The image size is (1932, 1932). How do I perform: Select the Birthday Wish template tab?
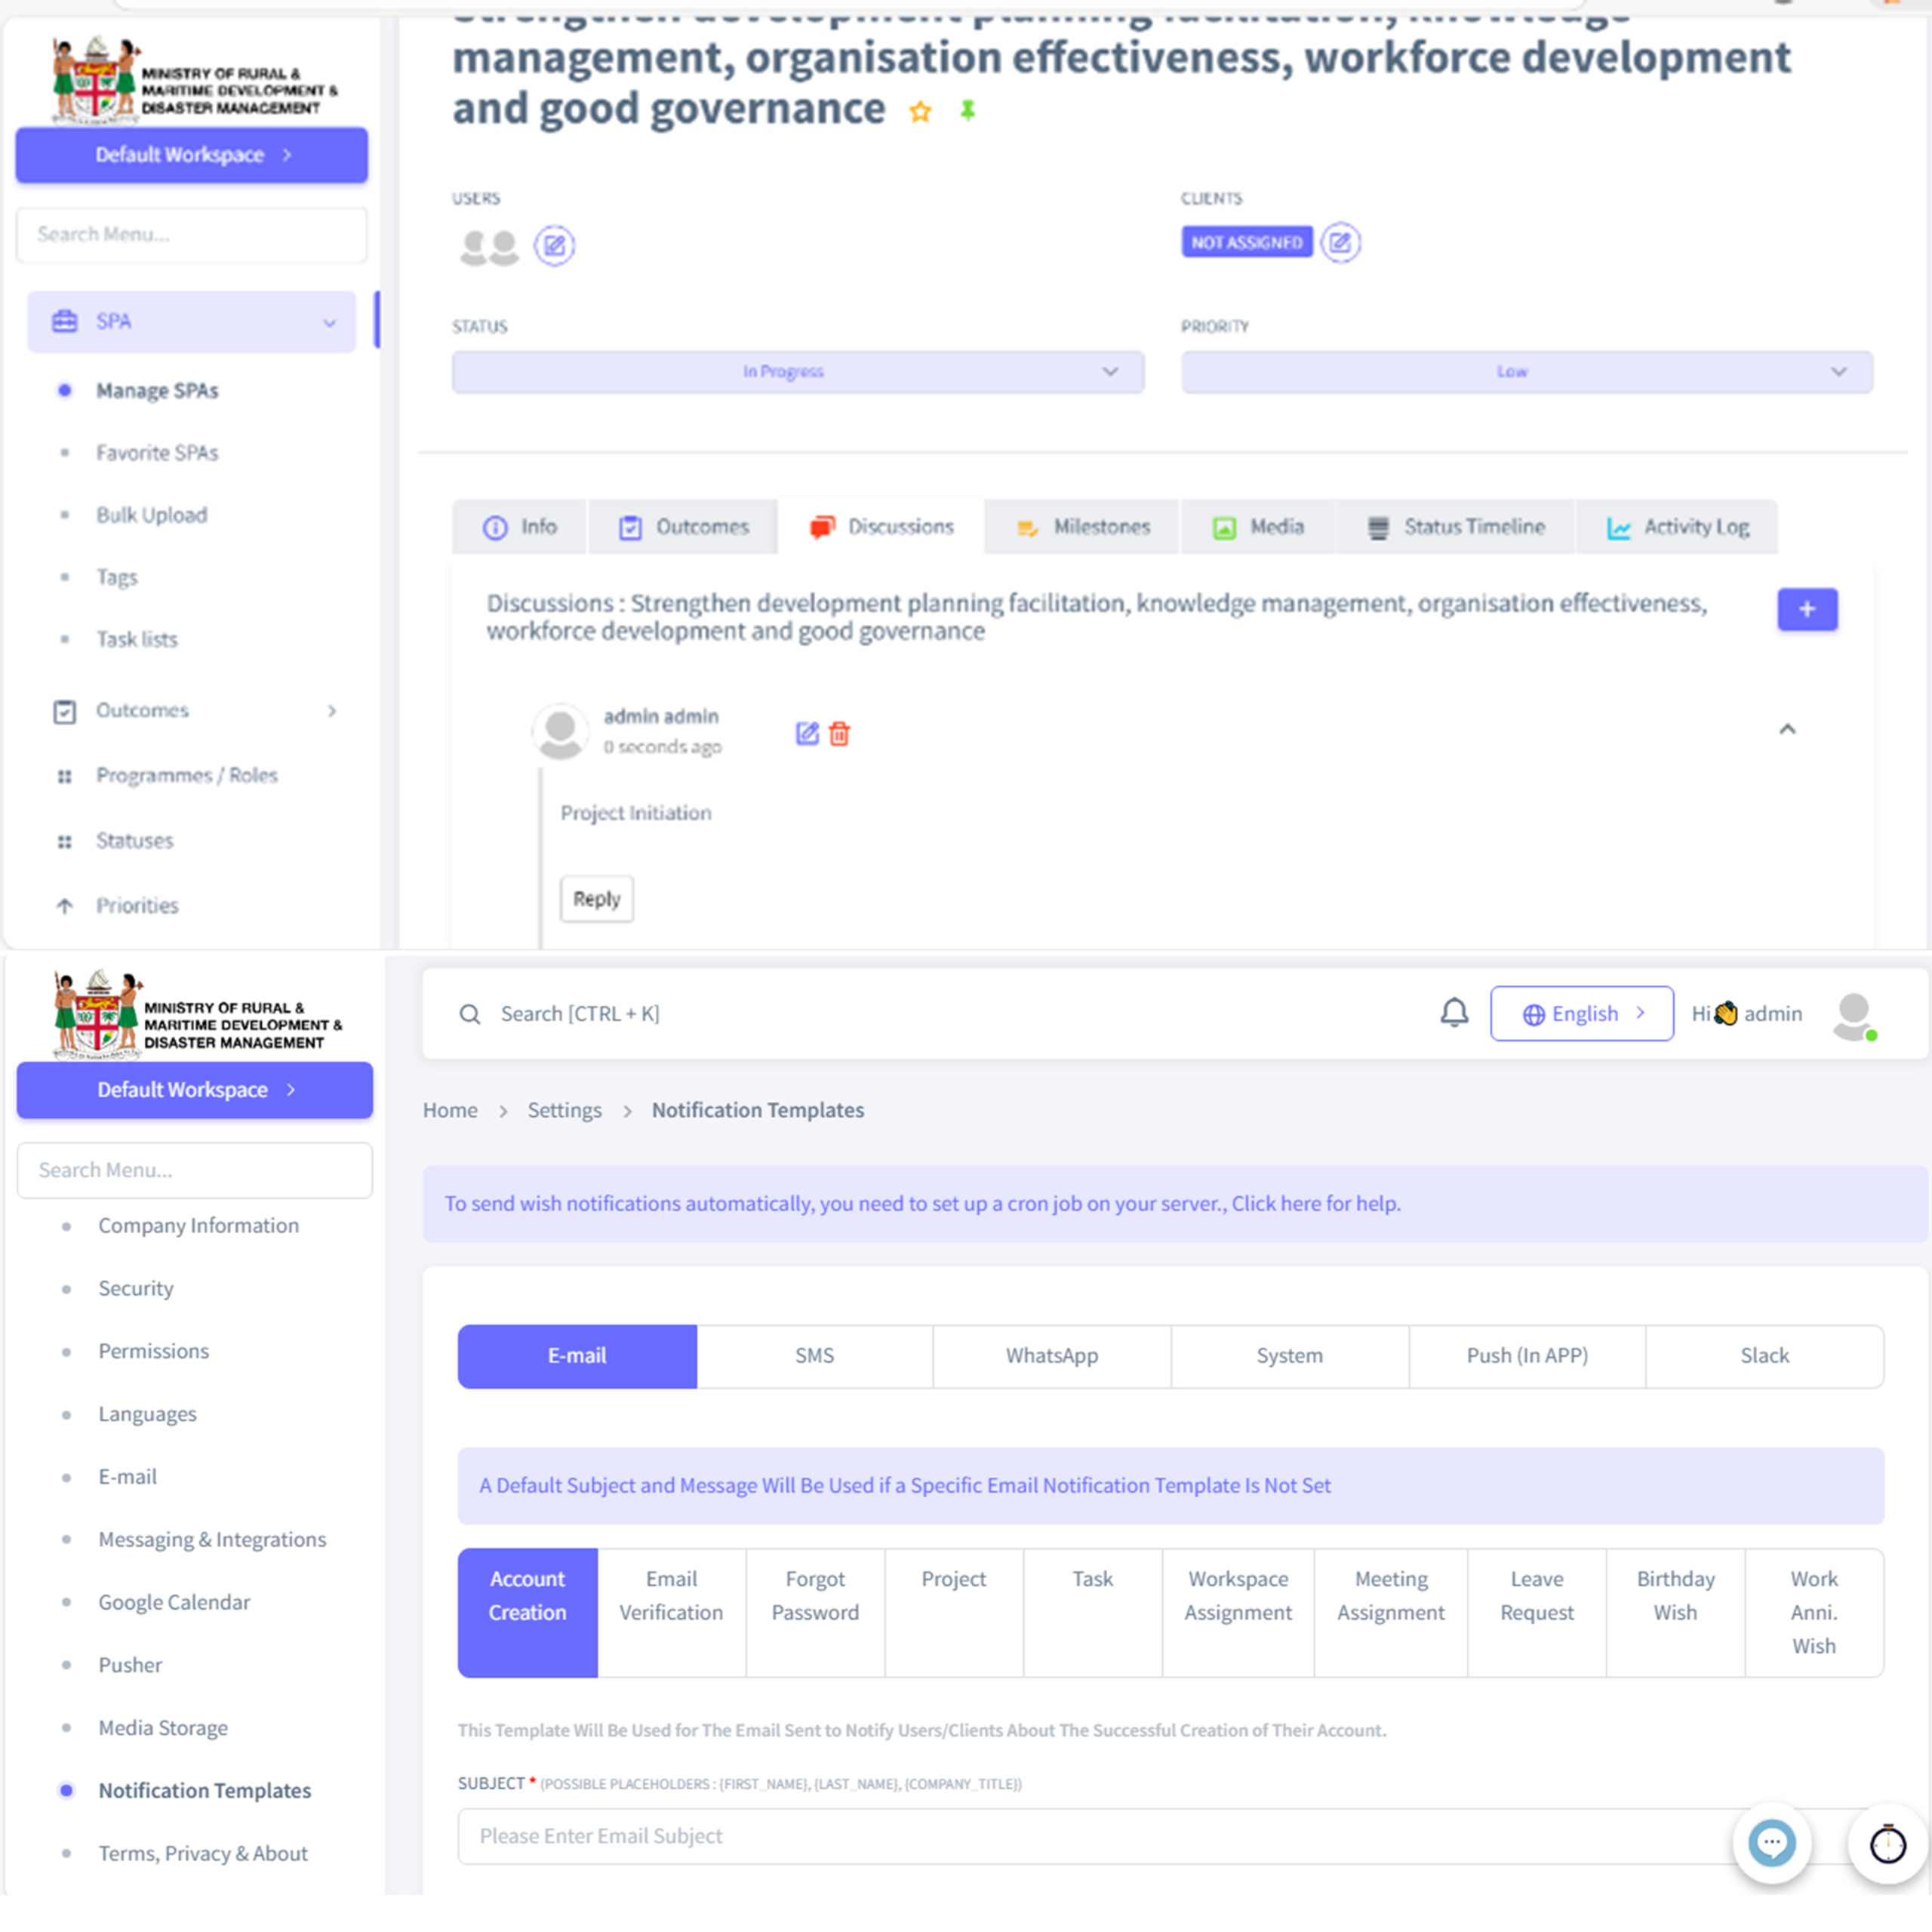[x=1675, y=1612]
